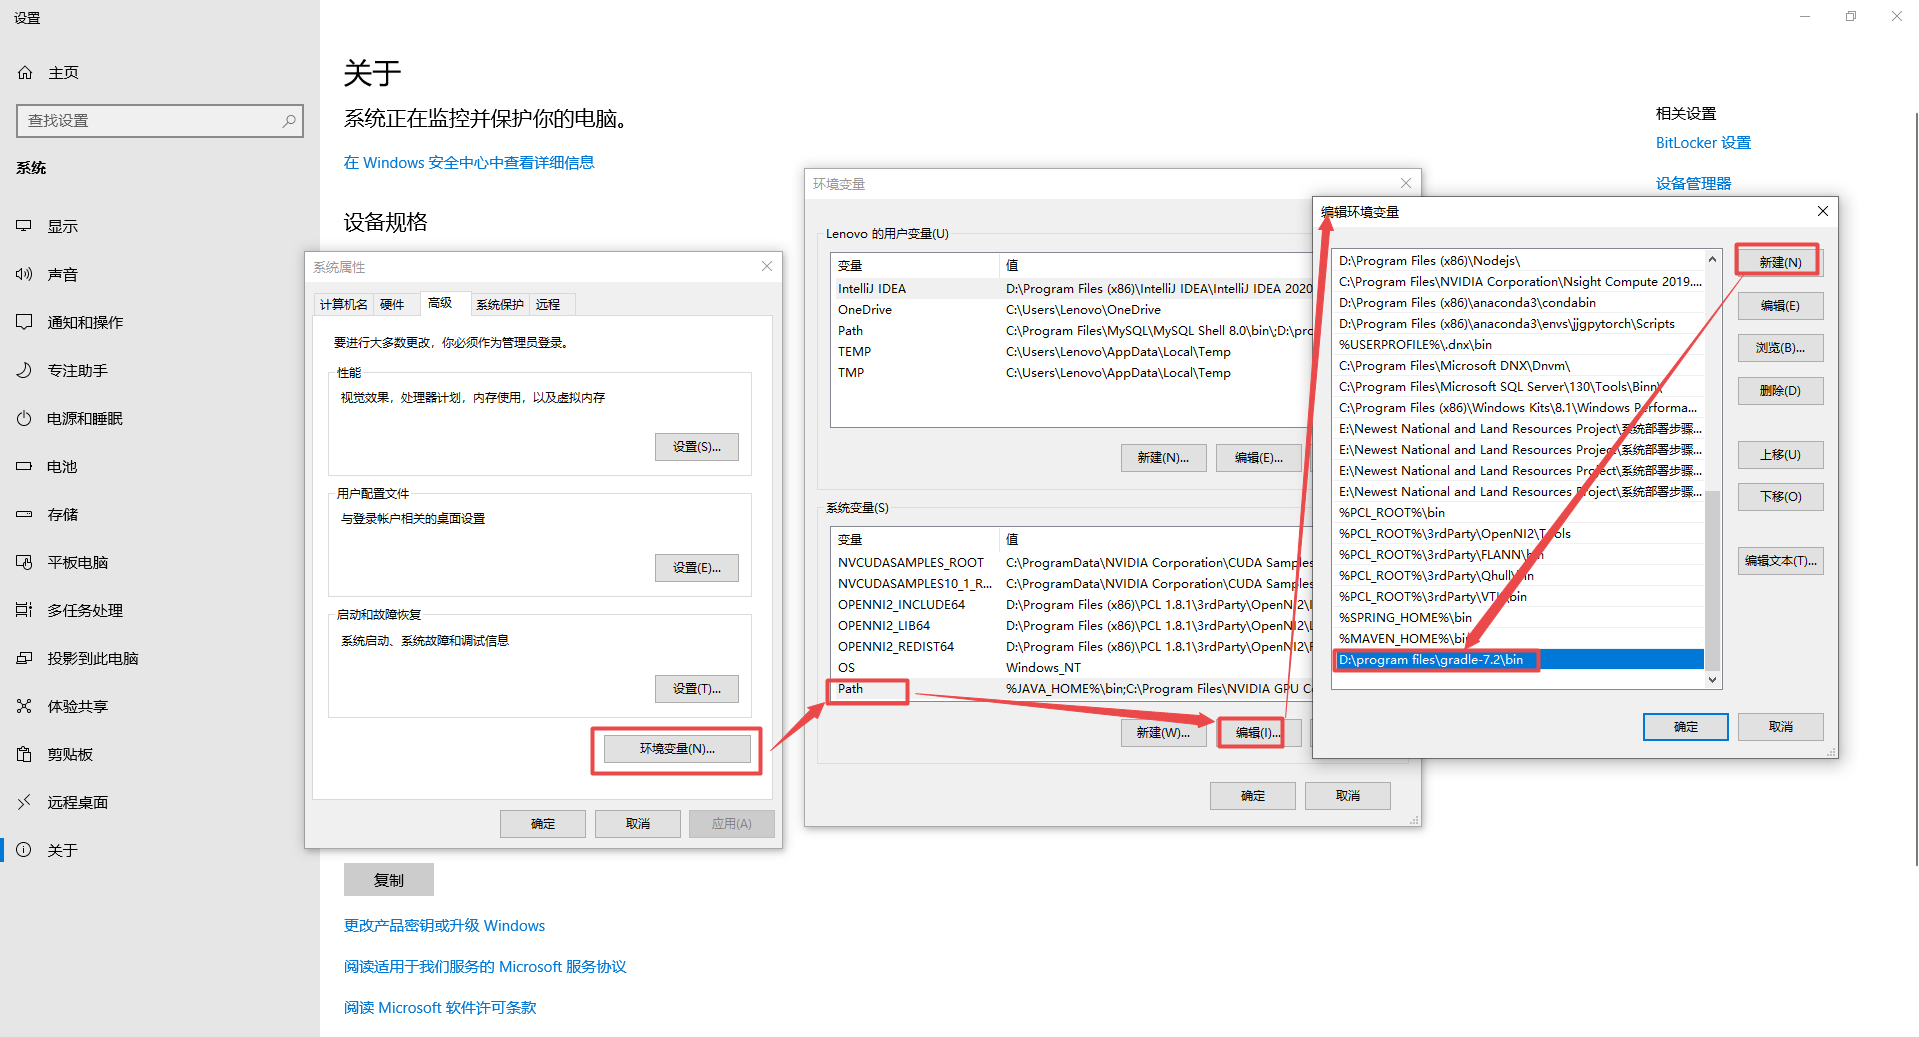Open Battery settings icon
The width and height of the screenshot is (1919, 1037).
[x=24, y=466]
